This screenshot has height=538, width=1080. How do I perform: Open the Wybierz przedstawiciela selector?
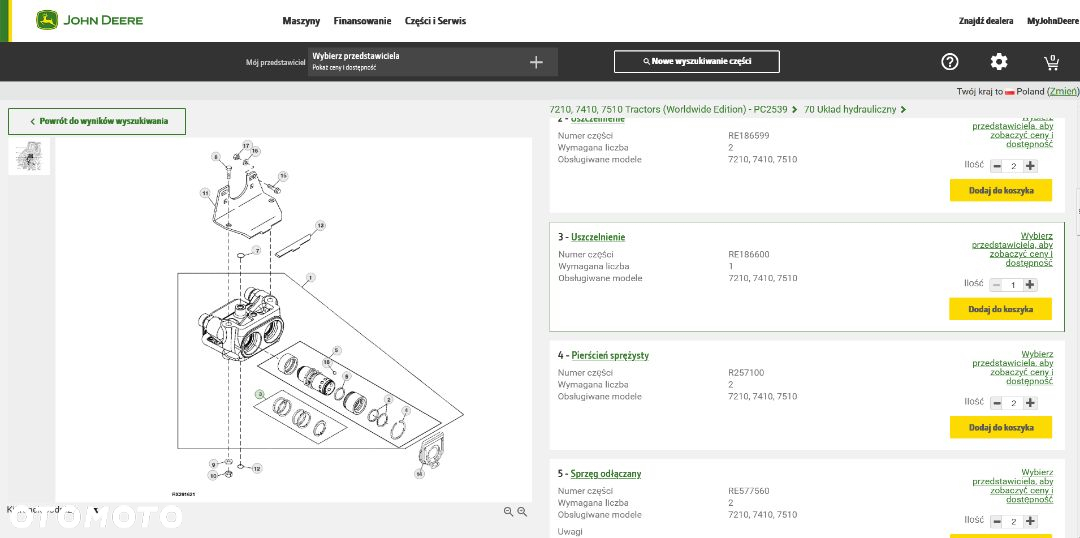pos(433,62)
